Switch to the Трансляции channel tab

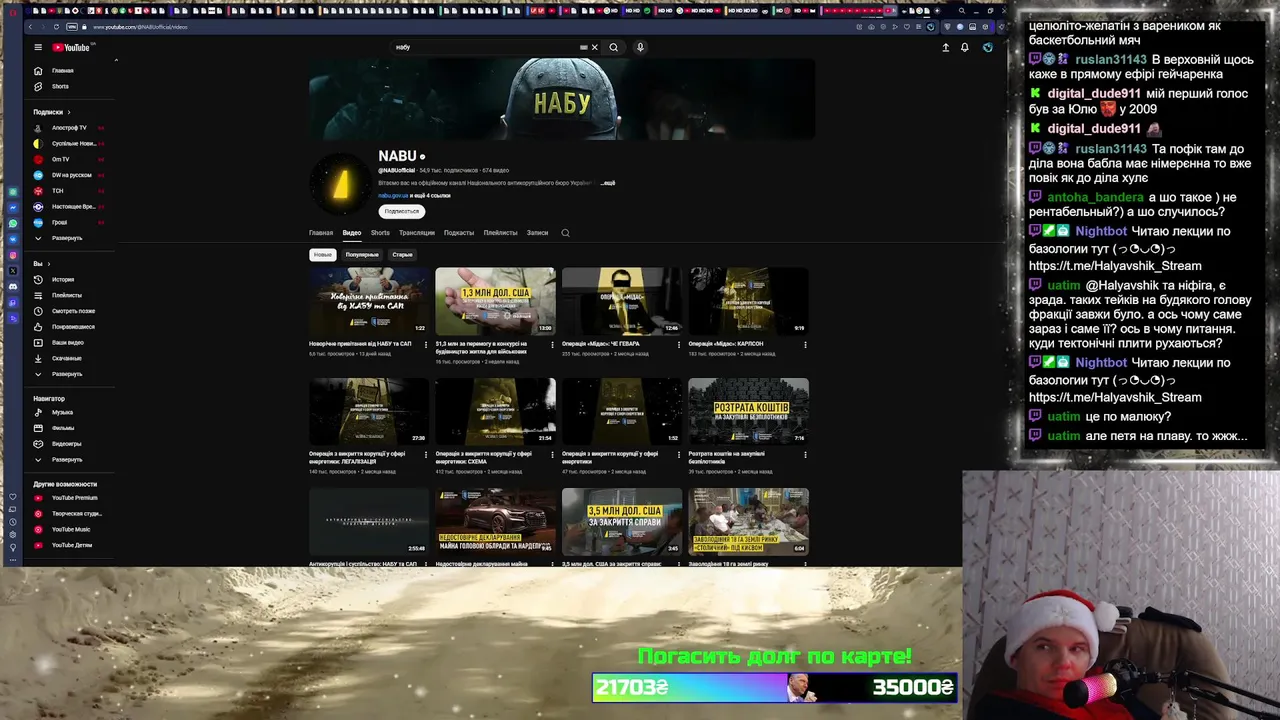[417, 233]
